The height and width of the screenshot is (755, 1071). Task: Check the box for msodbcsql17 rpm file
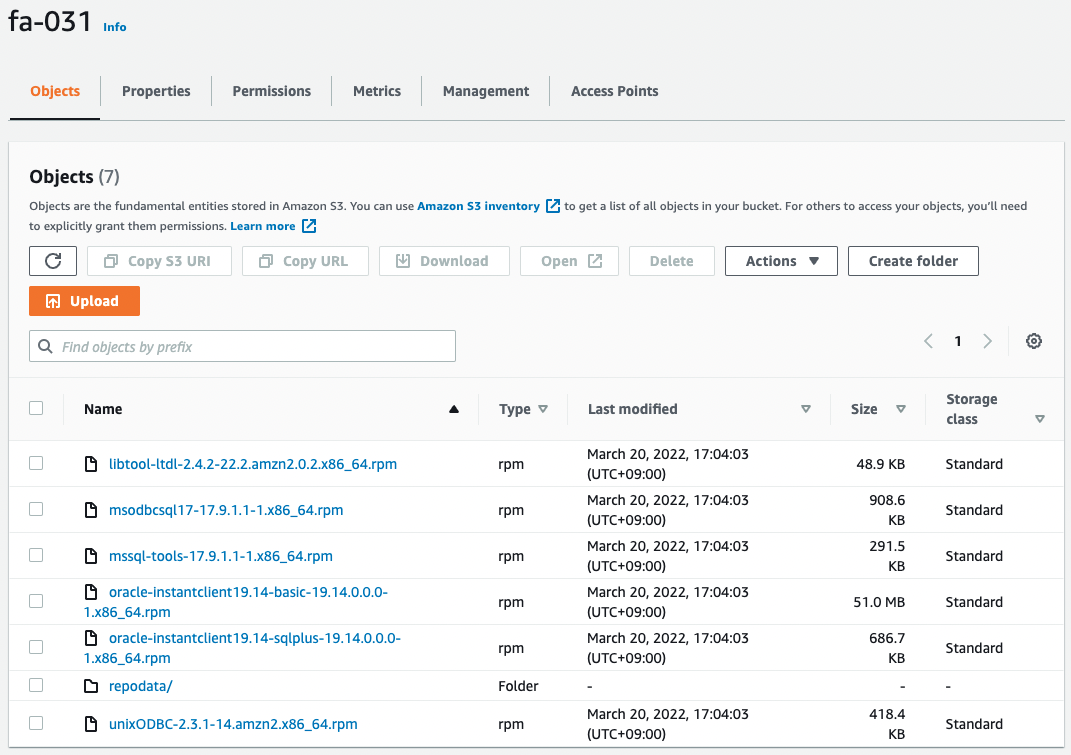36,509
